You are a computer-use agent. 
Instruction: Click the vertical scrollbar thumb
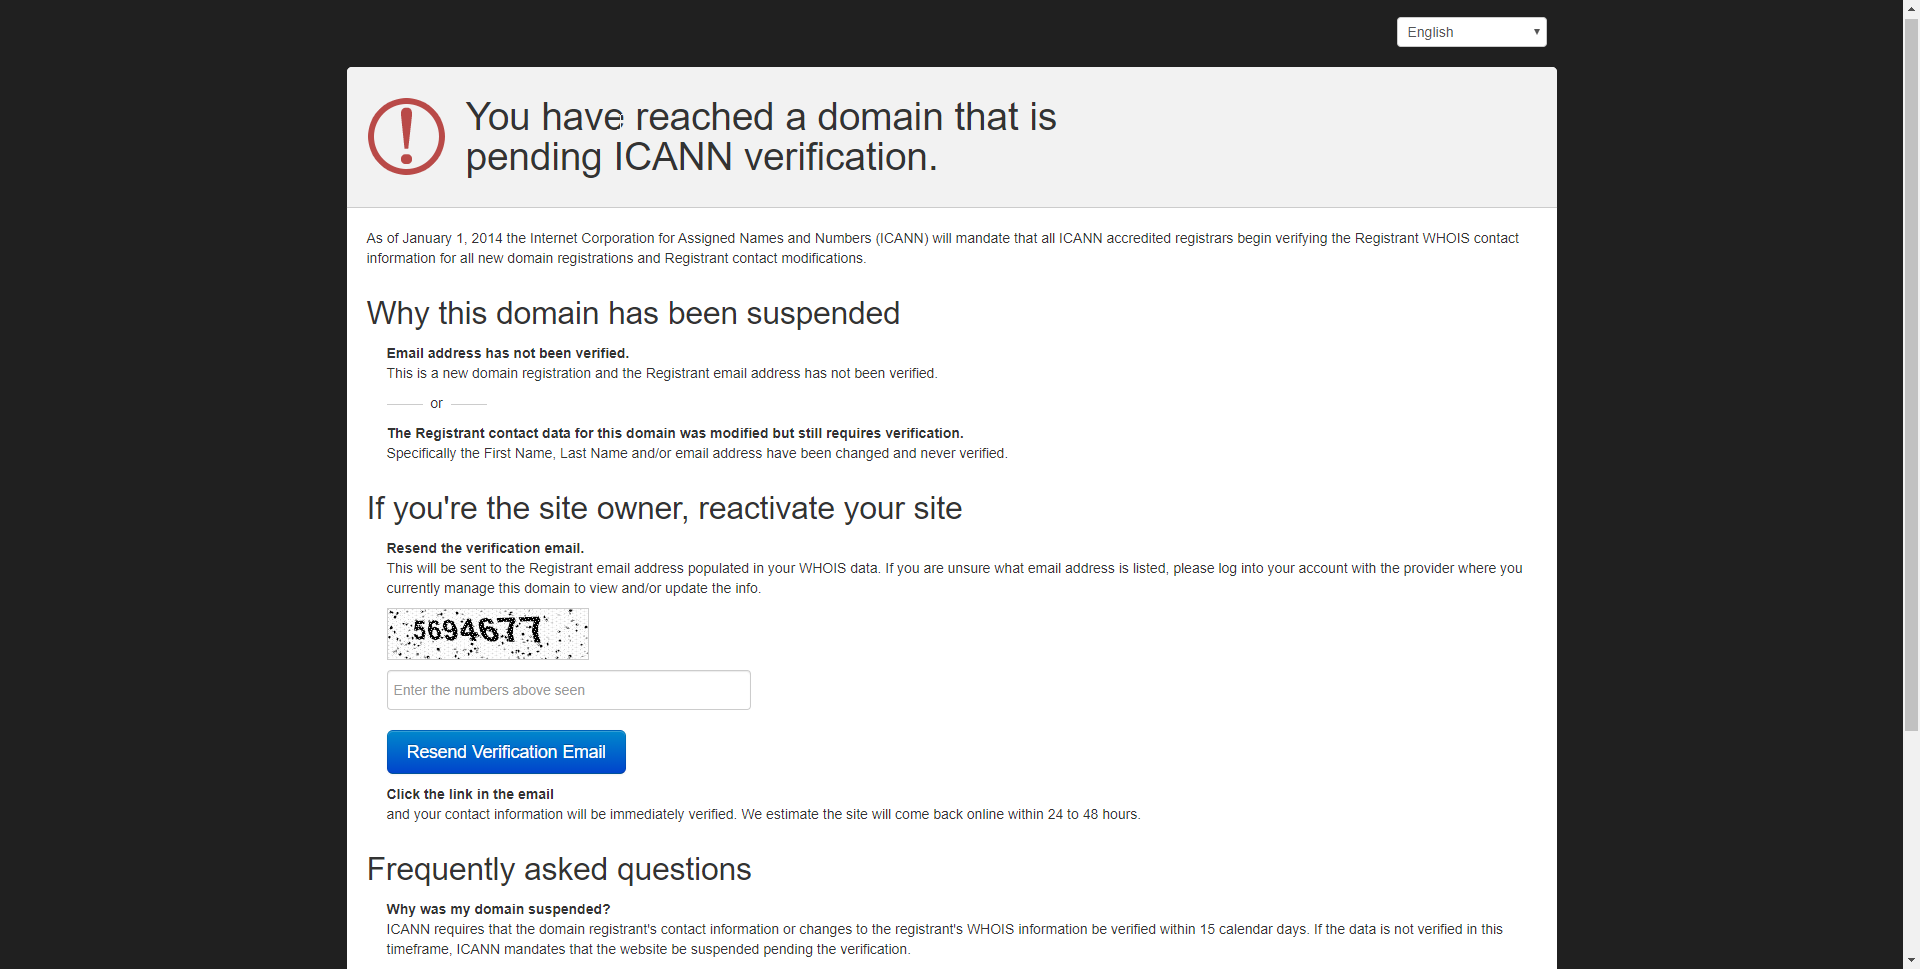click(1911, 375)
